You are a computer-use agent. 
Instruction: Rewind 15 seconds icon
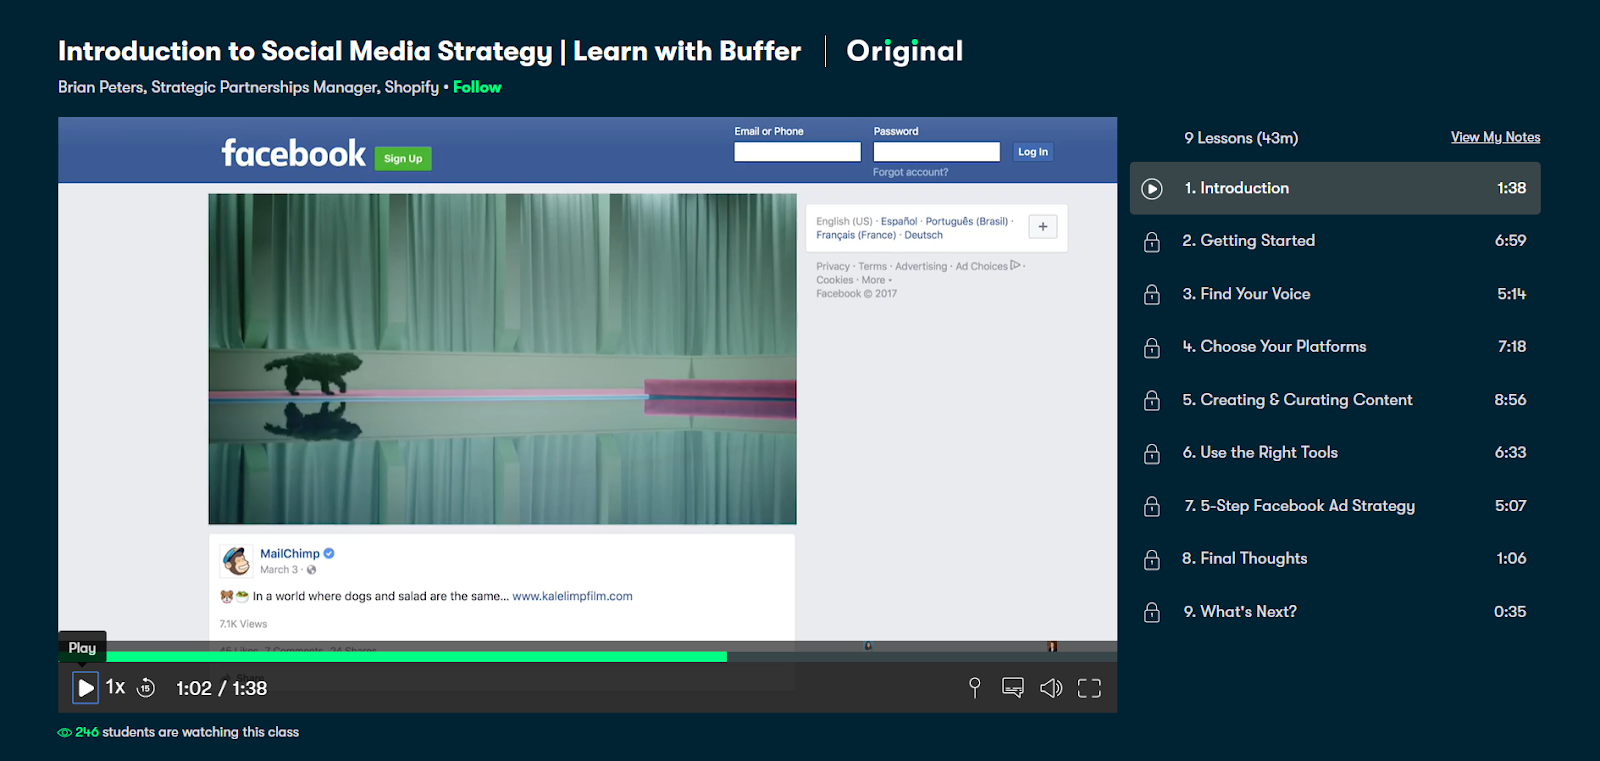(x=146, y=688)
